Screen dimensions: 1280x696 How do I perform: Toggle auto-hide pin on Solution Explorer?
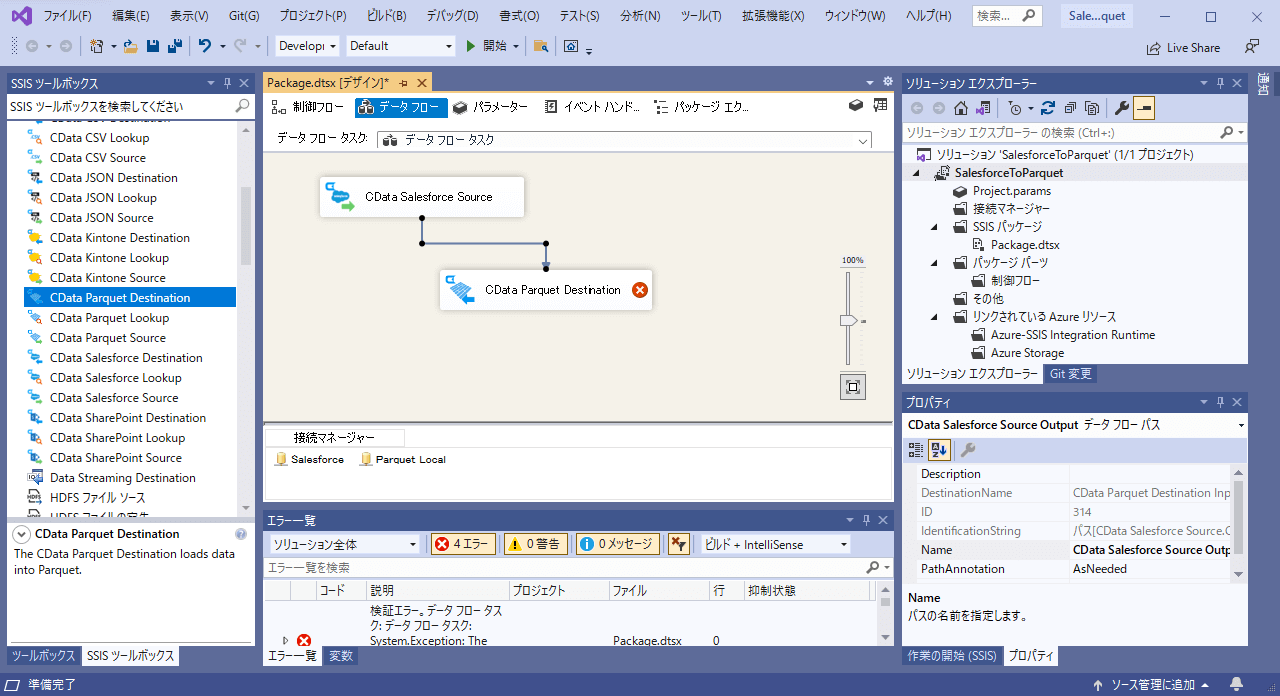1220,83
